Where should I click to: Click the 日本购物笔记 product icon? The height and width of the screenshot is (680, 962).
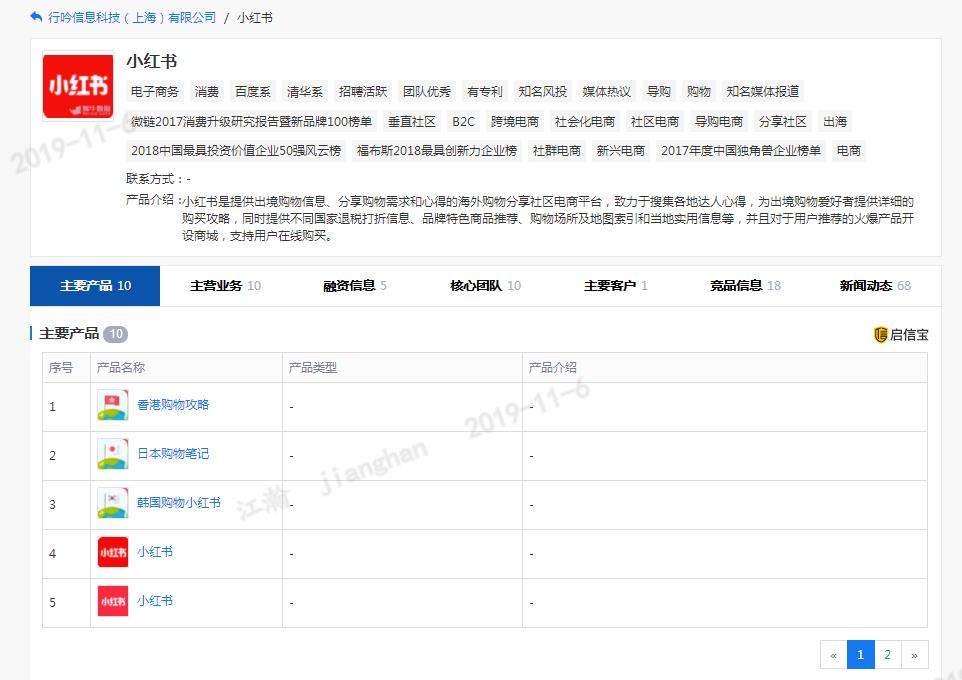coord(113,454)
